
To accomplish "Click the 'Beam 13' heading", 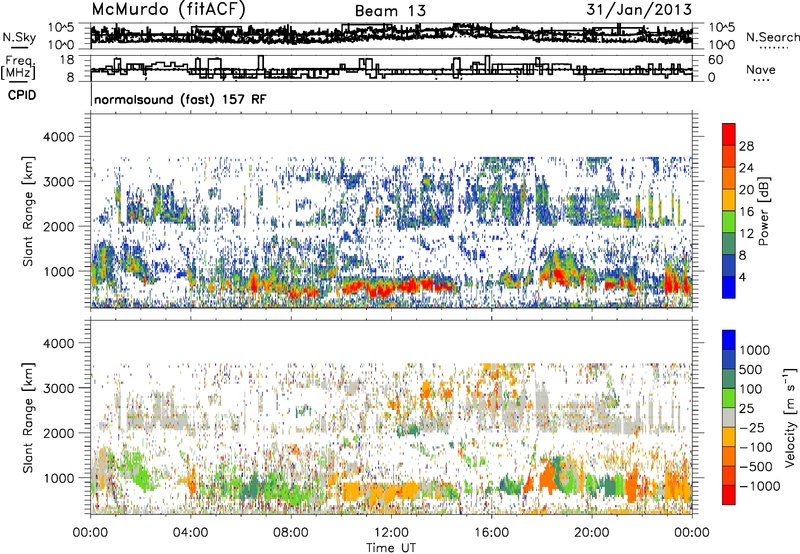I will tap(390, 11).
